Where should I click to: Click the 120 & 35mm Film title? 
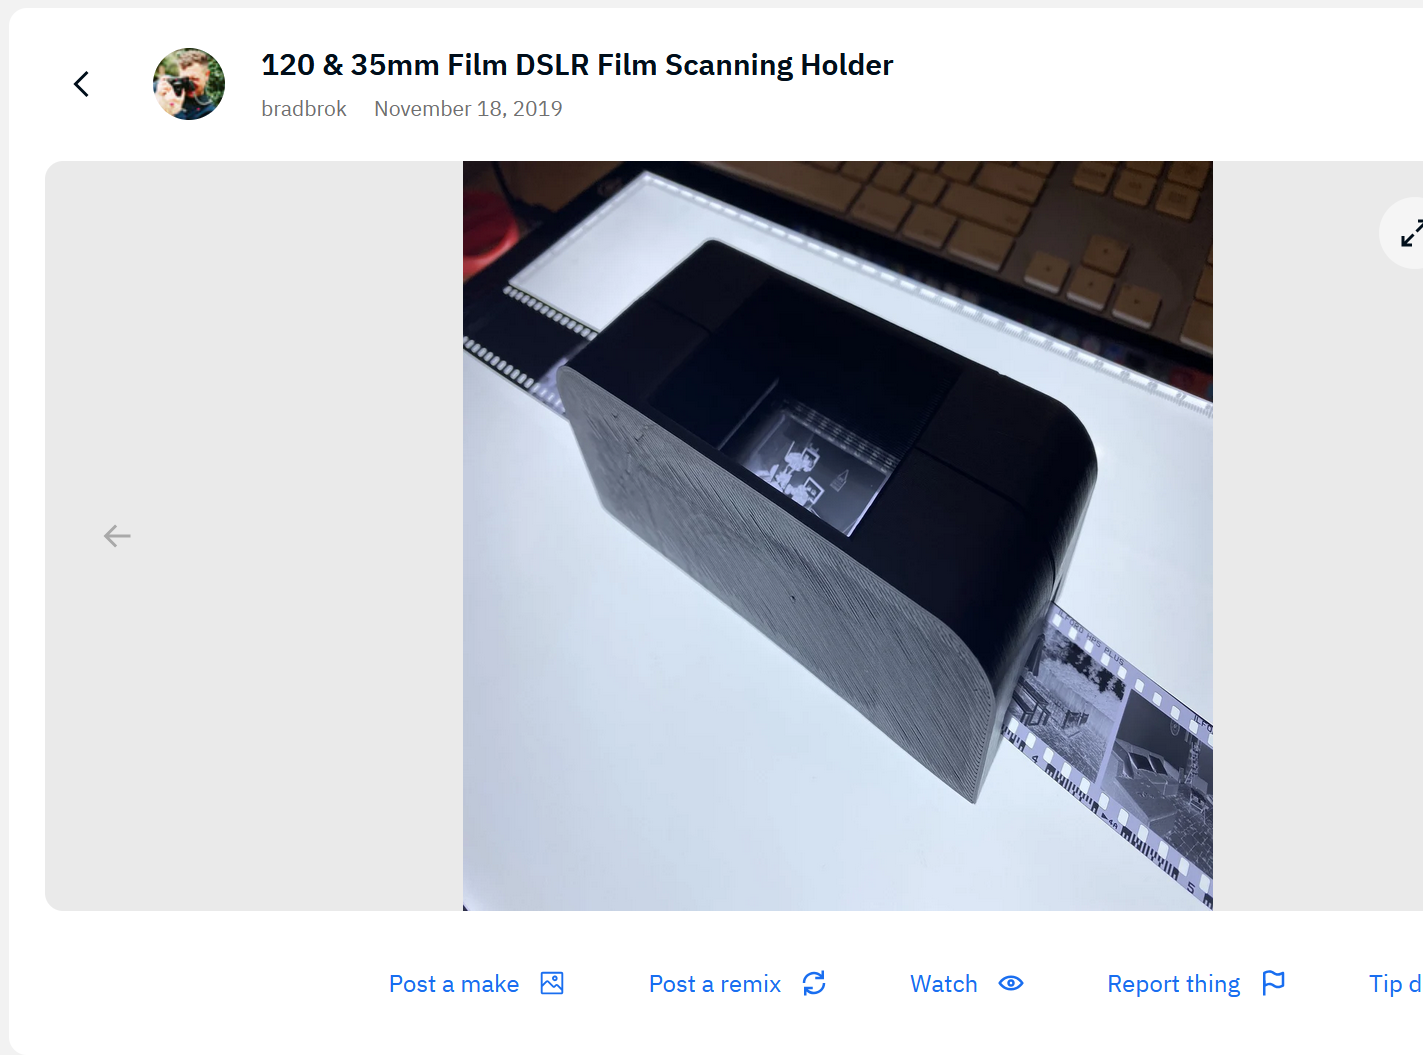pos(577,65)
